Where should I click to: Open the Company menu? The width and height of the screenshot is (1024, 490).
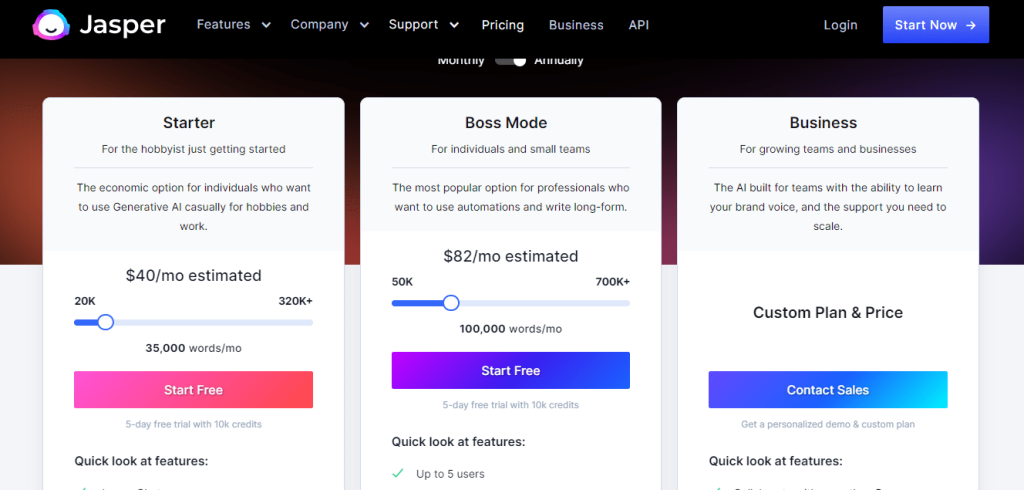(319, 25)
